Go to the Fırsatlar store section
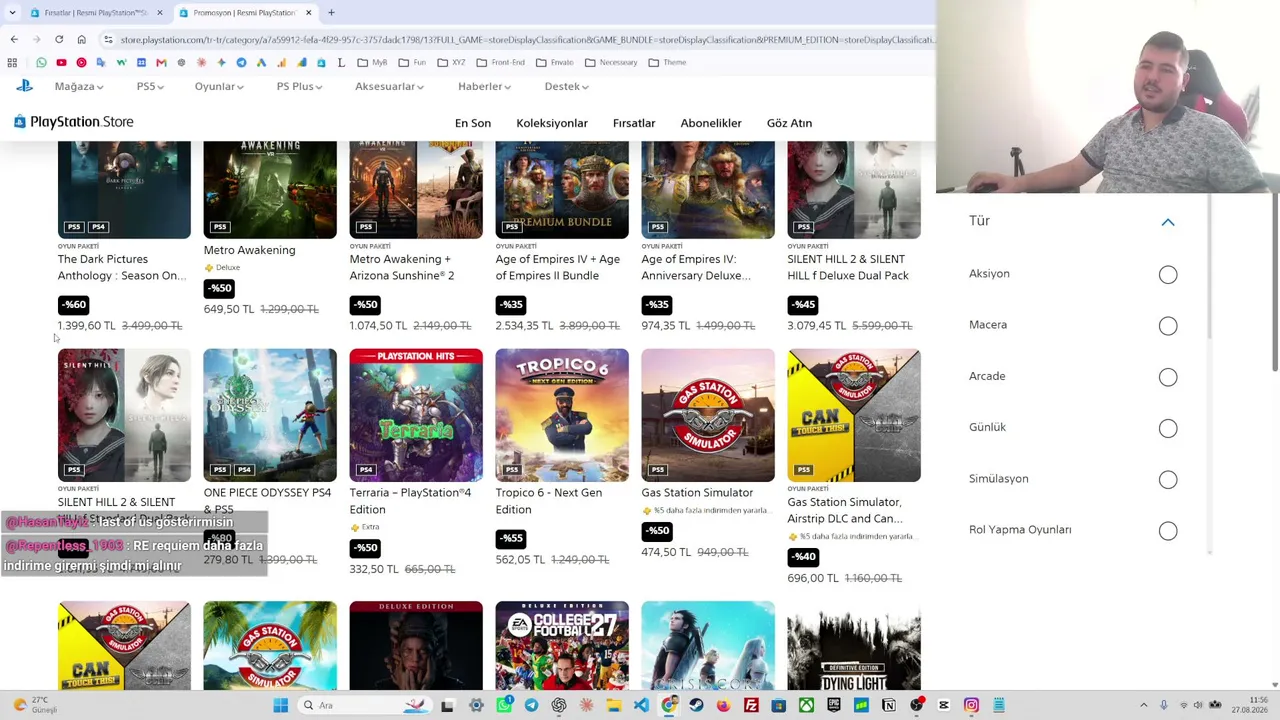This screenshot has height=720, width=1280. (634, 123)
